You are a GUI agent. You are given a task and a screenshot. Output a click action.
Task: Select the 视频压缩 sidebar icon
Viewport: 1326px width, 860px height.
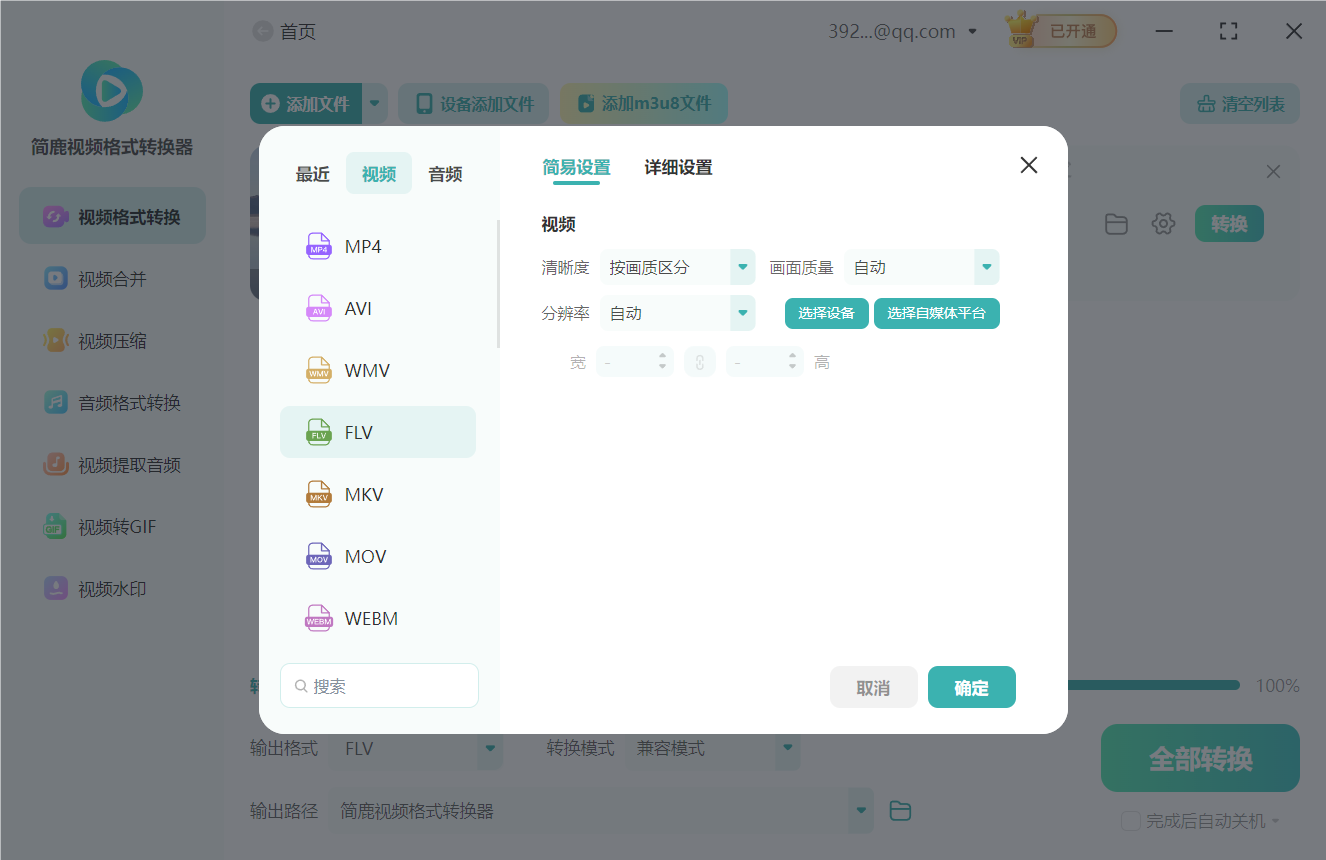tap(111, 340)
